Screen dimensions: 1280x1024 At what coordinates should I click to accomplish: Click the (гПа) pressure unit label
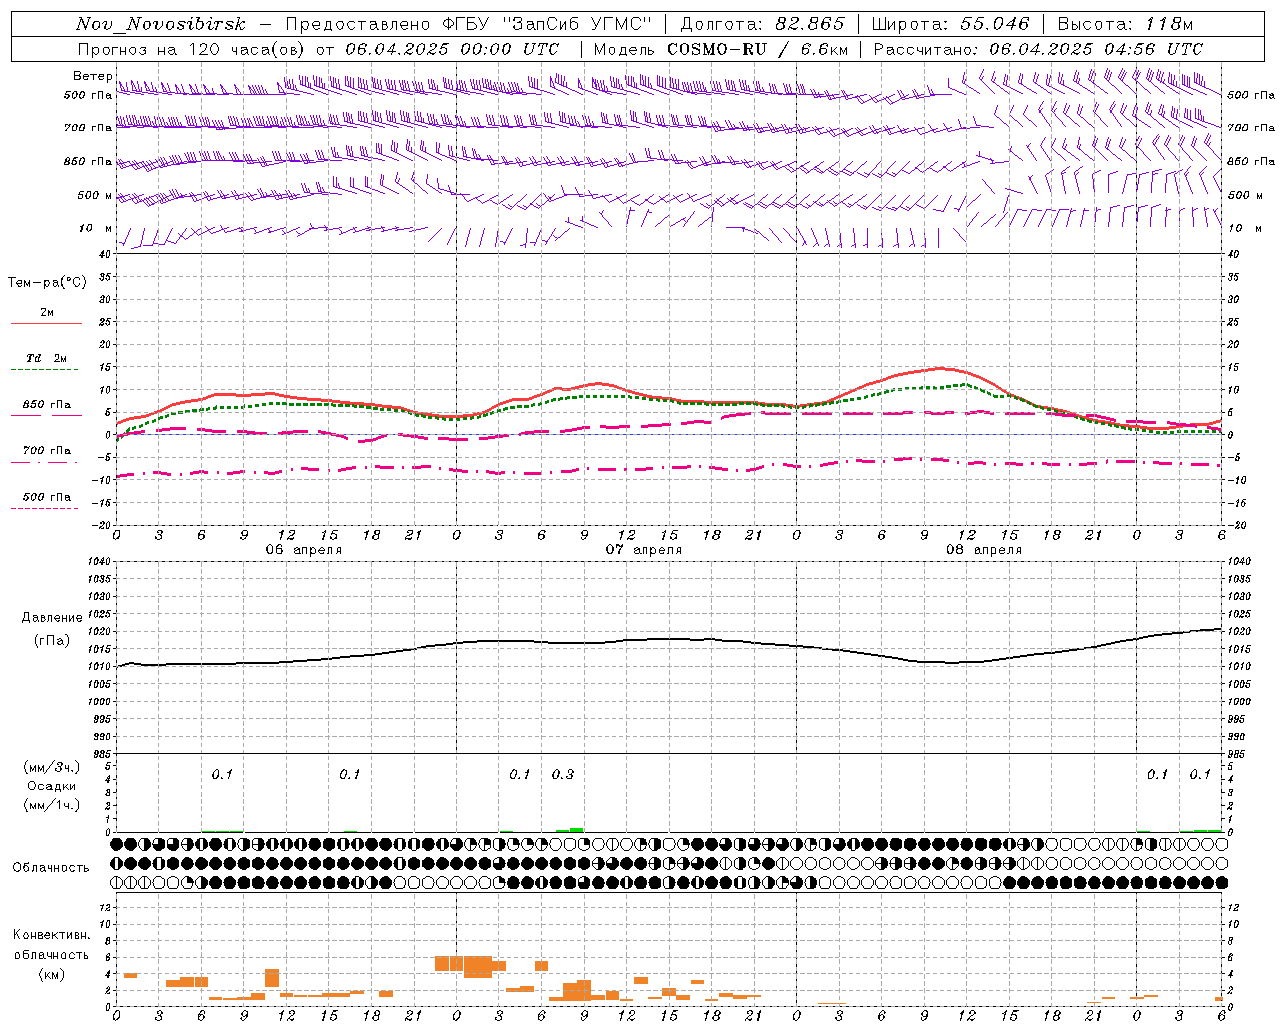52,640
